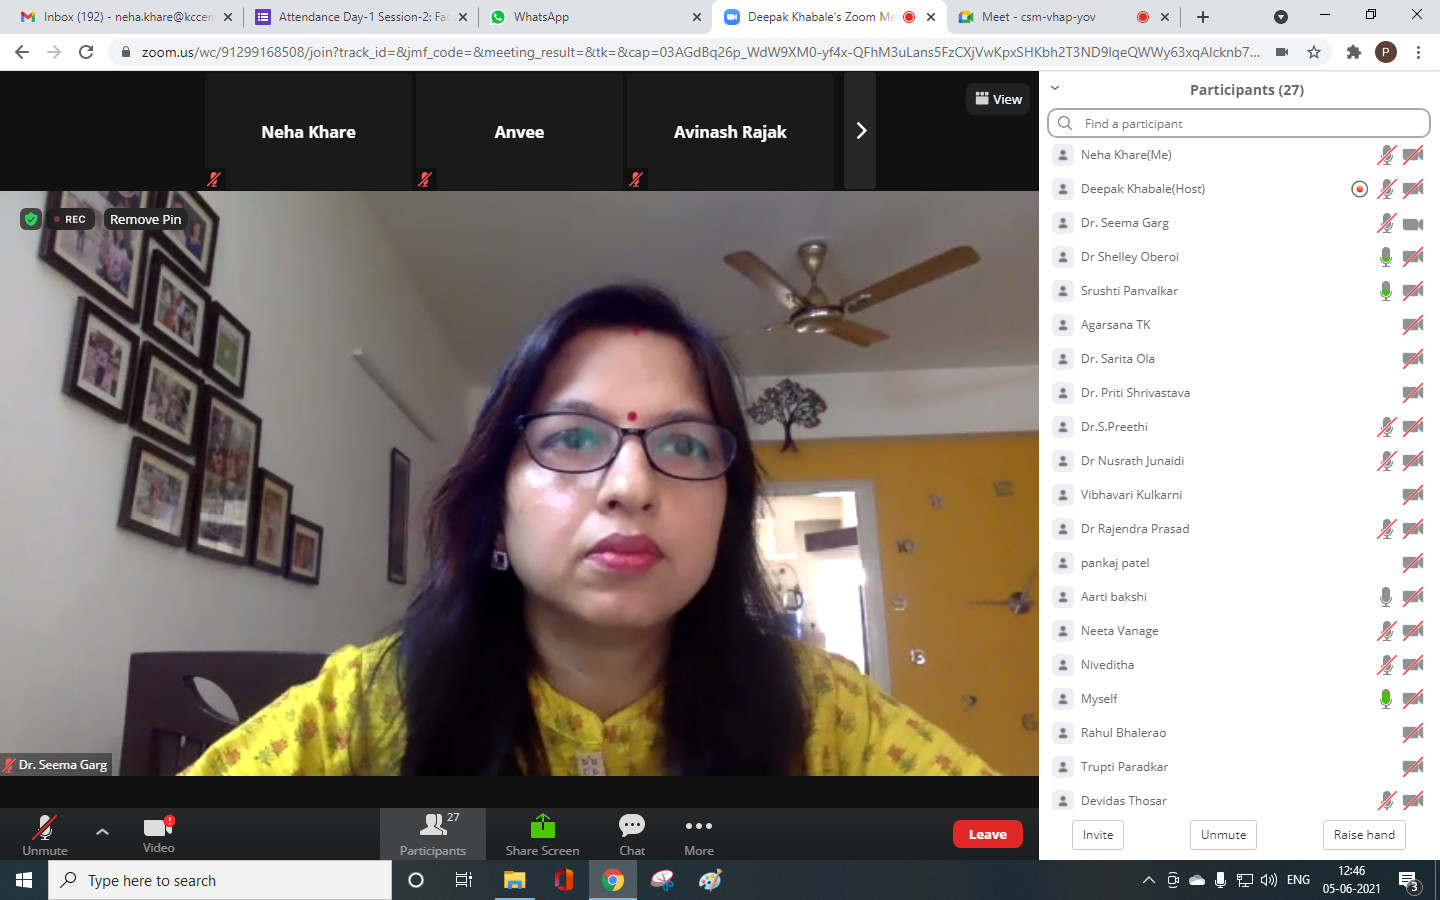
Task: Expand audio options arrow beside Unmute
Action: click(x=102, y=831)
